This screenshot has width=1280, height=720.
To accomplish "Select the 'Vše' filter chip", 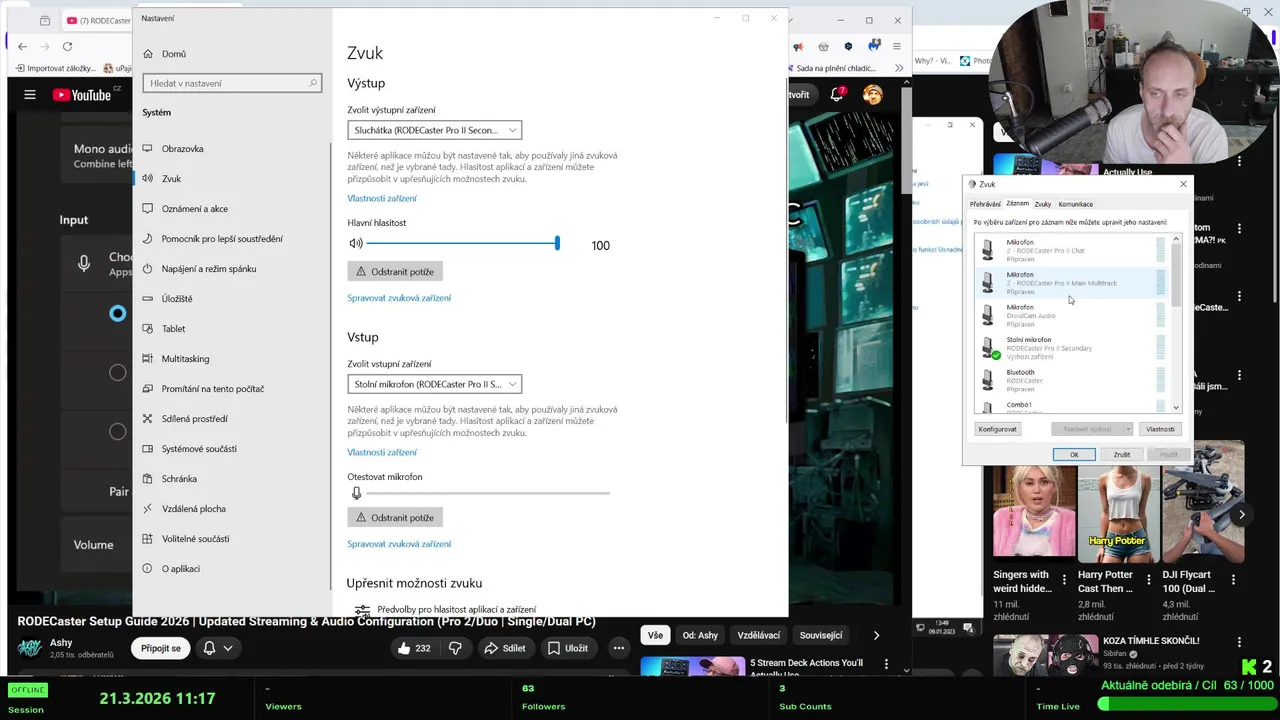I will coord(655,635).
